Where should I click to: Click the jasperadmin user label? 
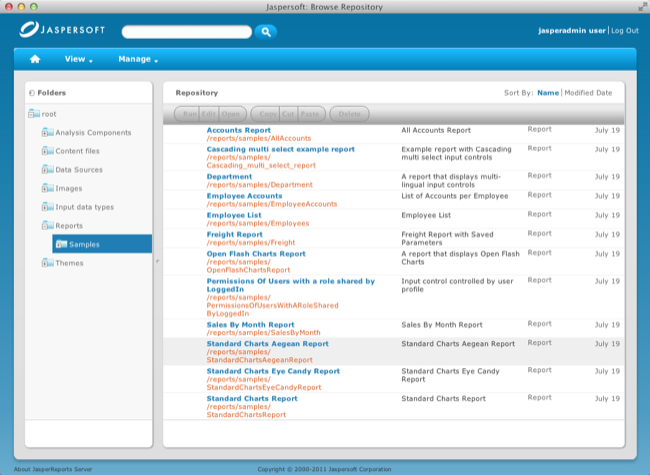pyautogui.click(x=572, y=31)
